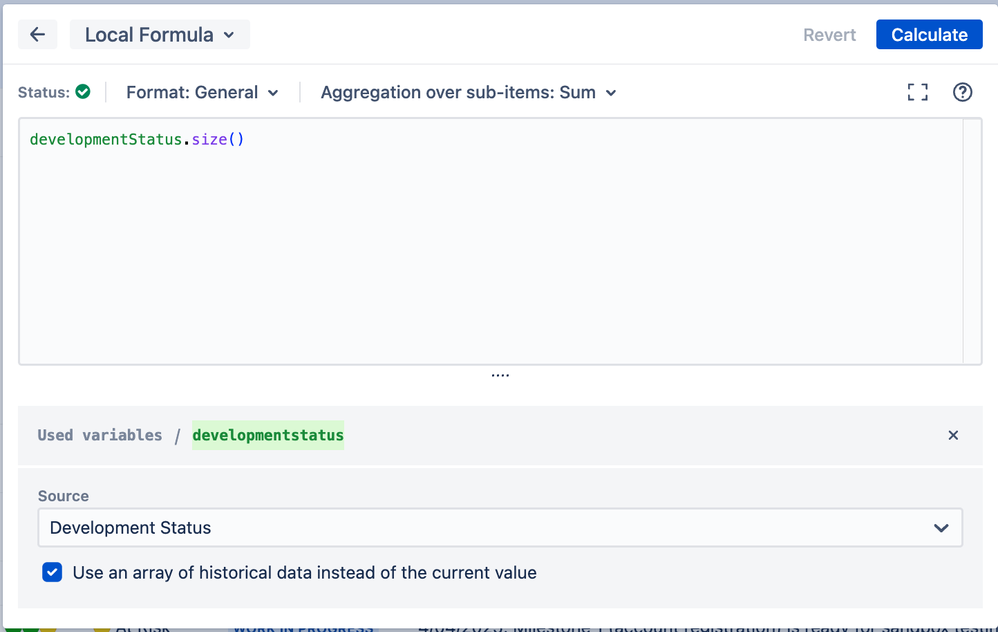Click the Used variables breadcrumb label
The height and width of the screenshot is (632, 998).
tap(100, 435)
